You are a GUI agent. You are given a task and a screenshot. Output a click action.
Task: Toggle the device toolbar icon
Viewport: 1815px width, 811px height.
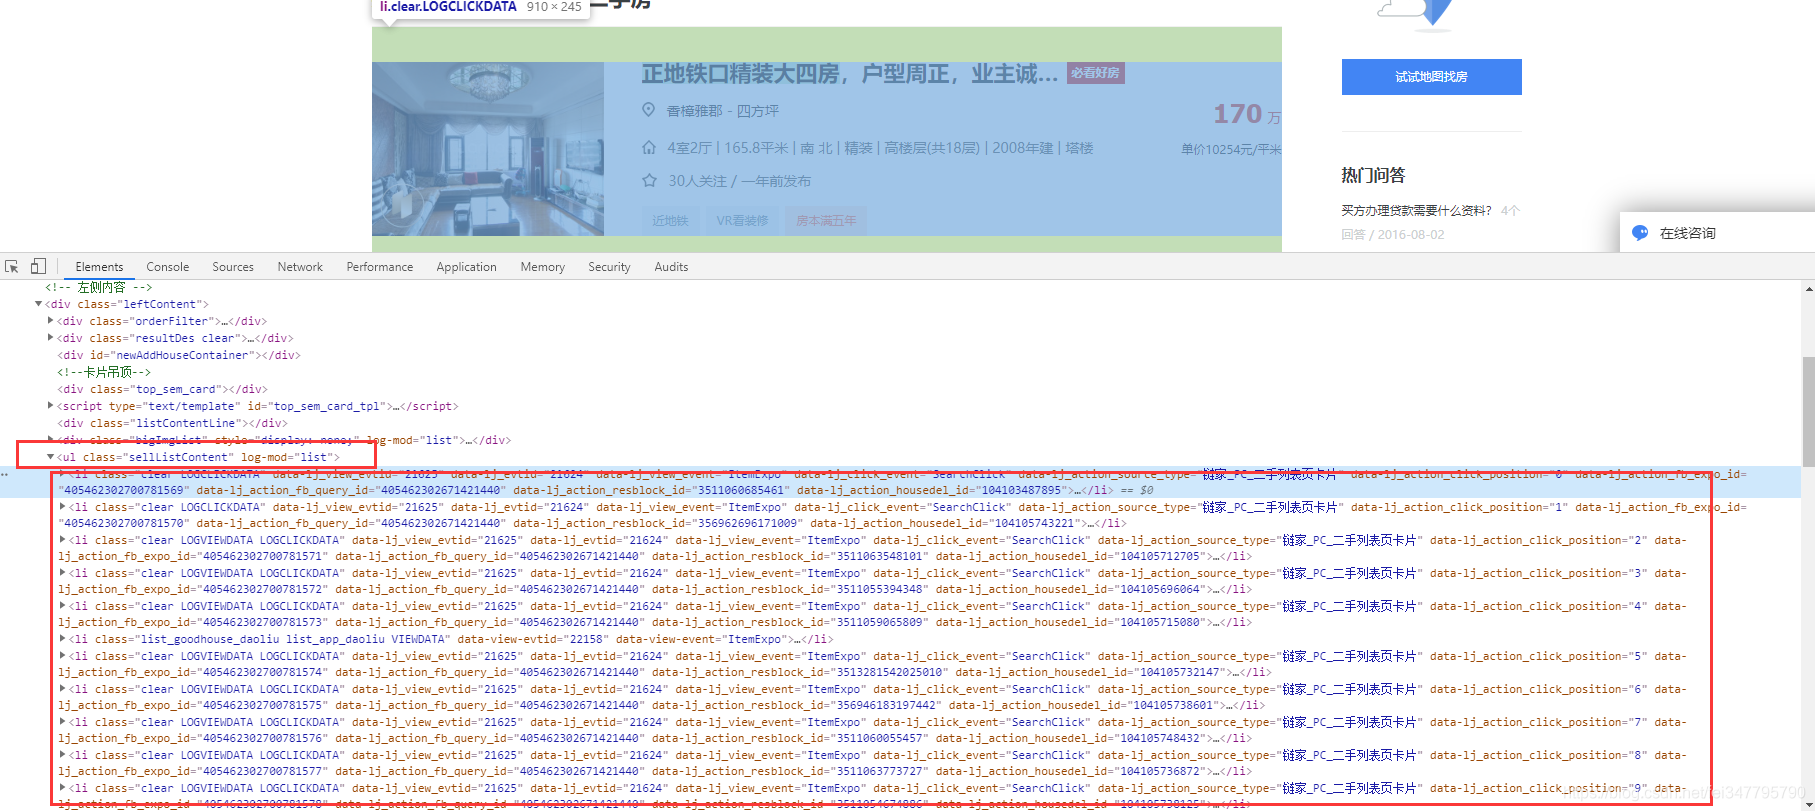(x=38, y=267)
